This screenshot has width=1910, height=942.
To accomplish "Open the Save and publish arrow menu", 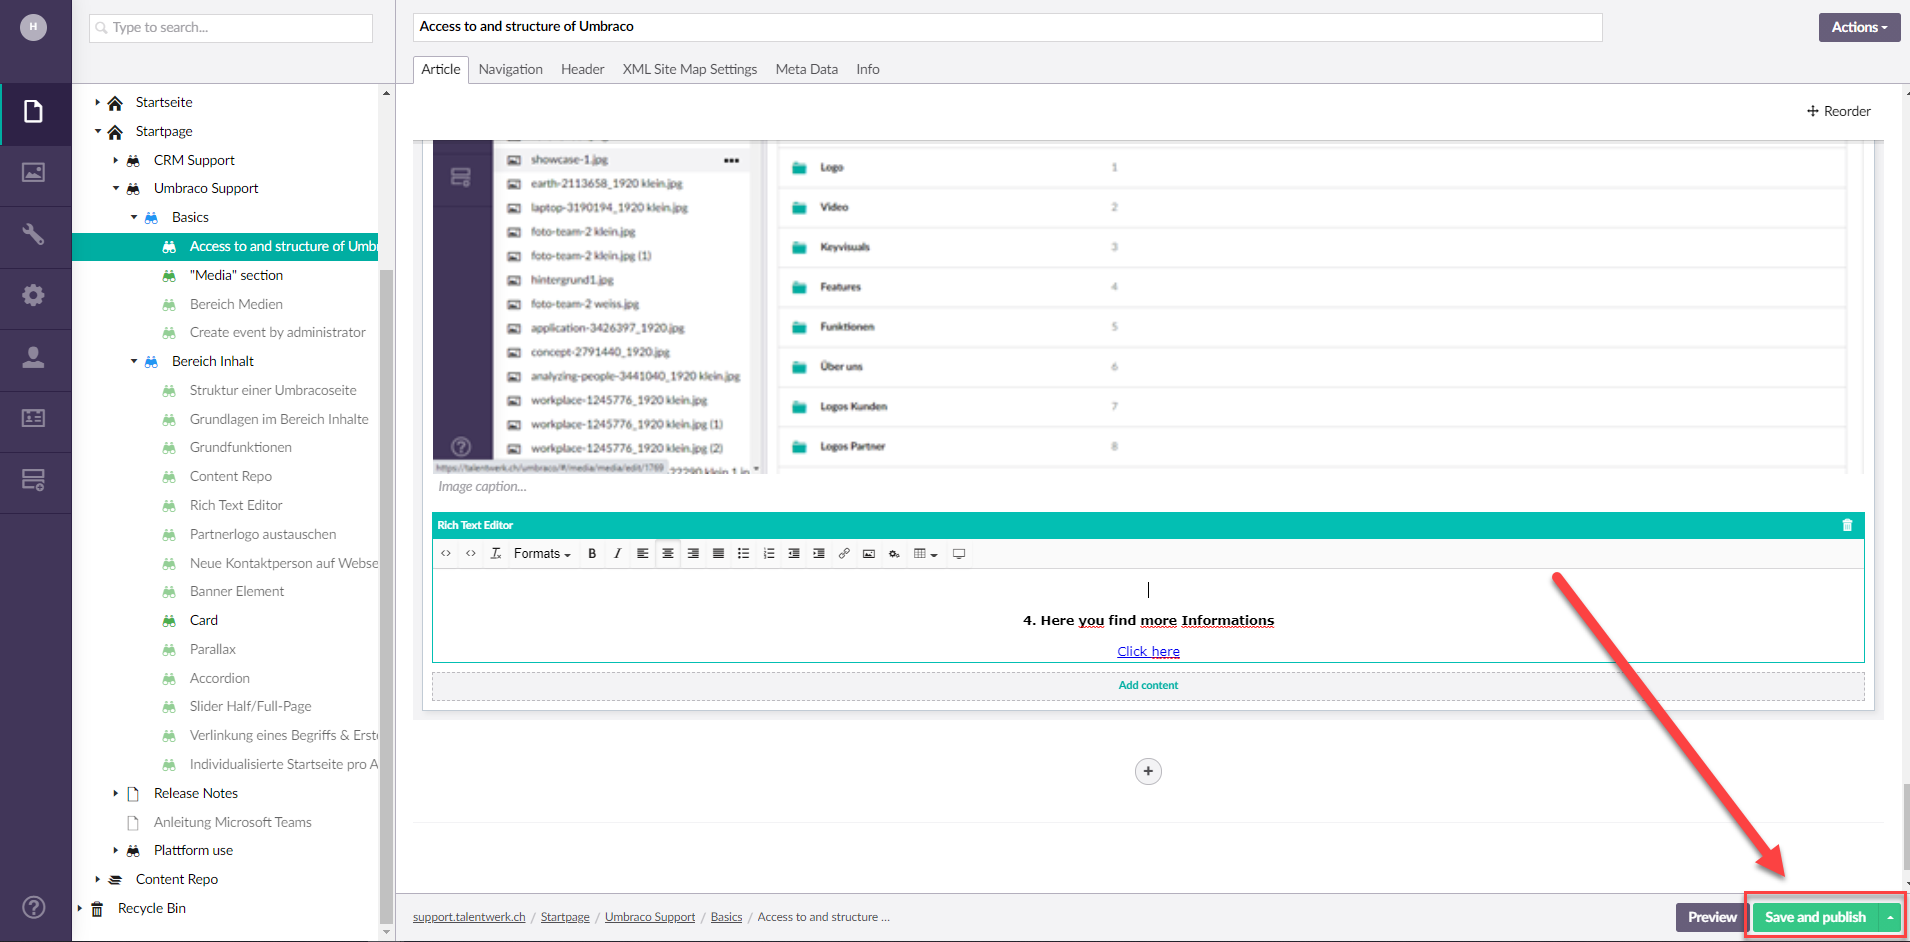I will [1890, 917].
